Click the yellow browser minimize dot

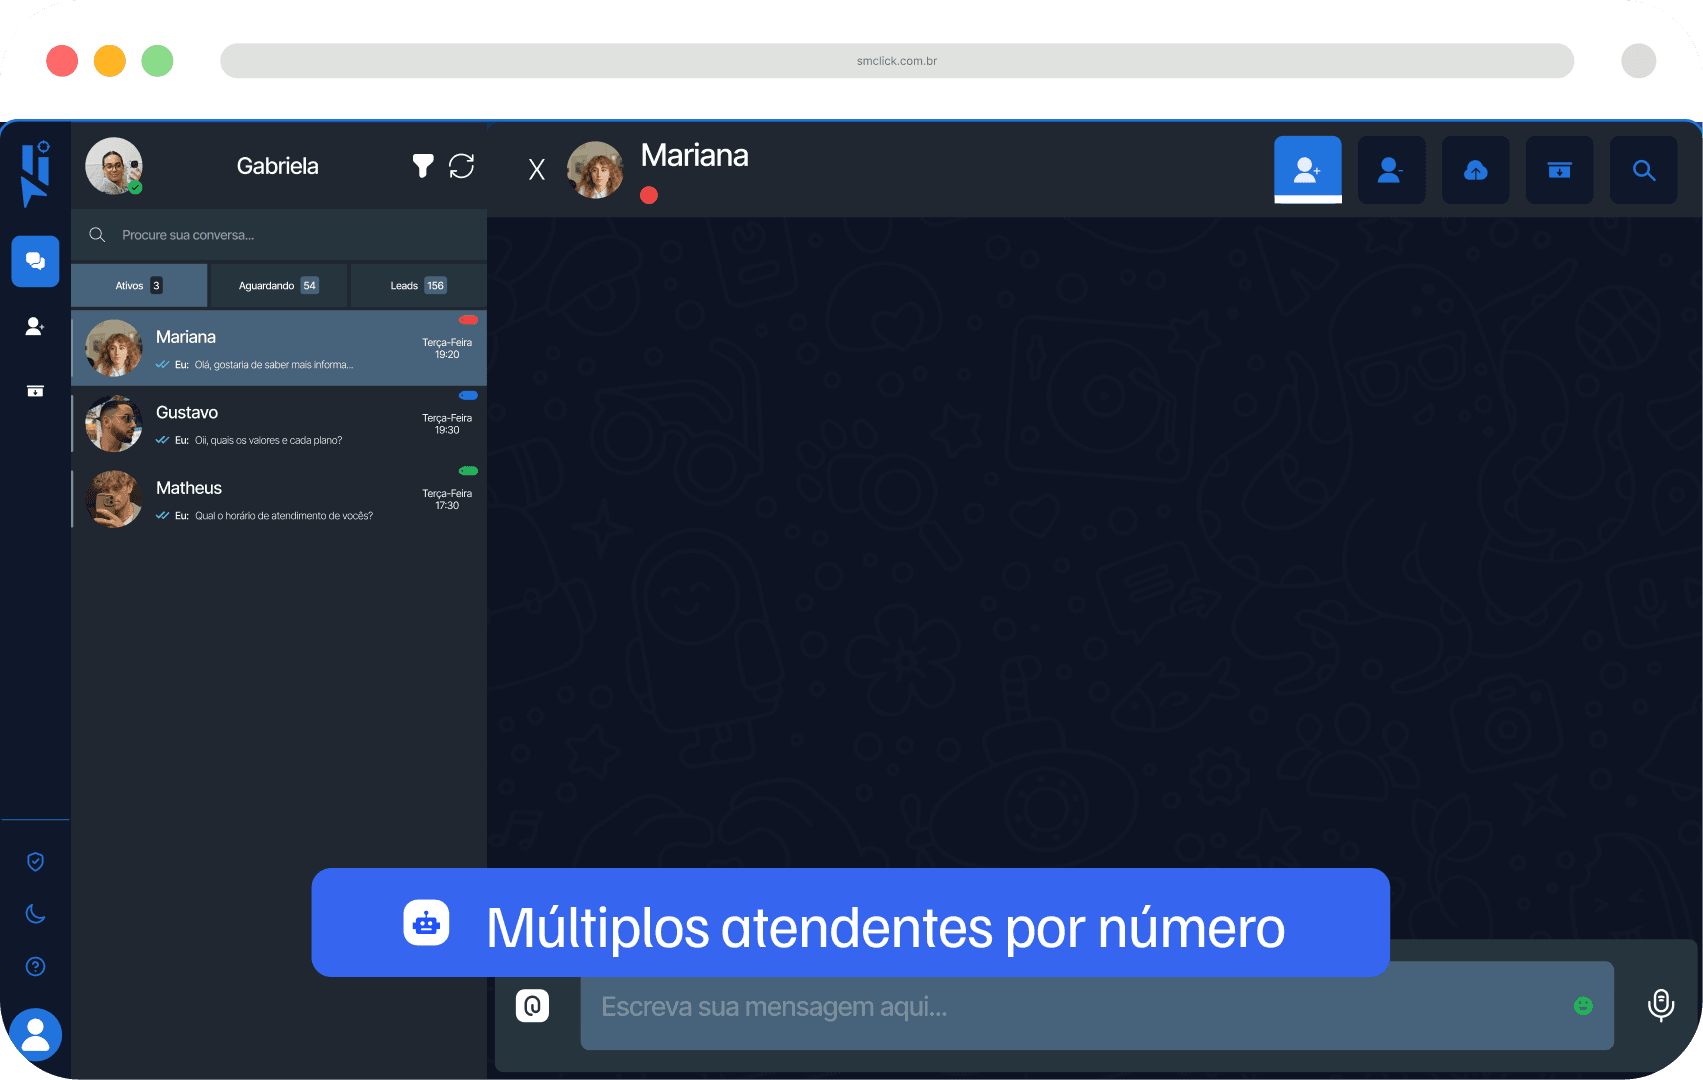click(x=110, y=61)
